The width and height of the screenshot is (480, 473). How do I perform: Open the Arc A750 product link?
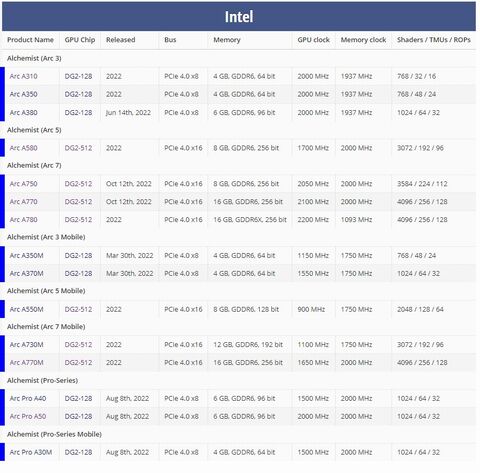coord(23,184)
